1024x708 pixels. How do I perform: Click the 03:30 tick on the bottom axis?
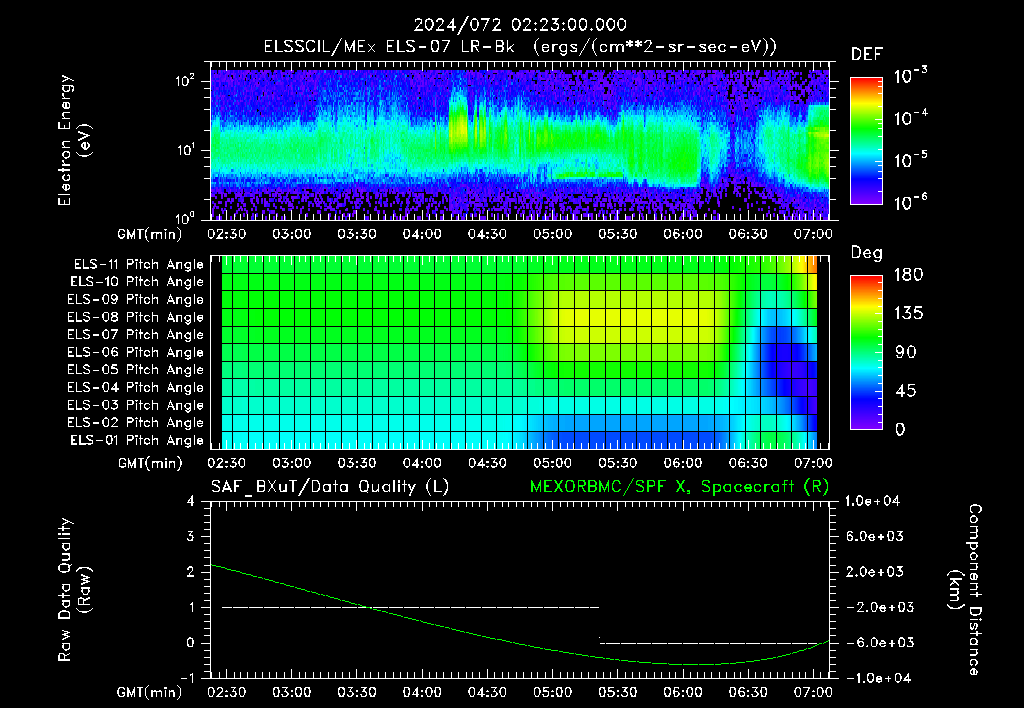click(x=357, y=692)
